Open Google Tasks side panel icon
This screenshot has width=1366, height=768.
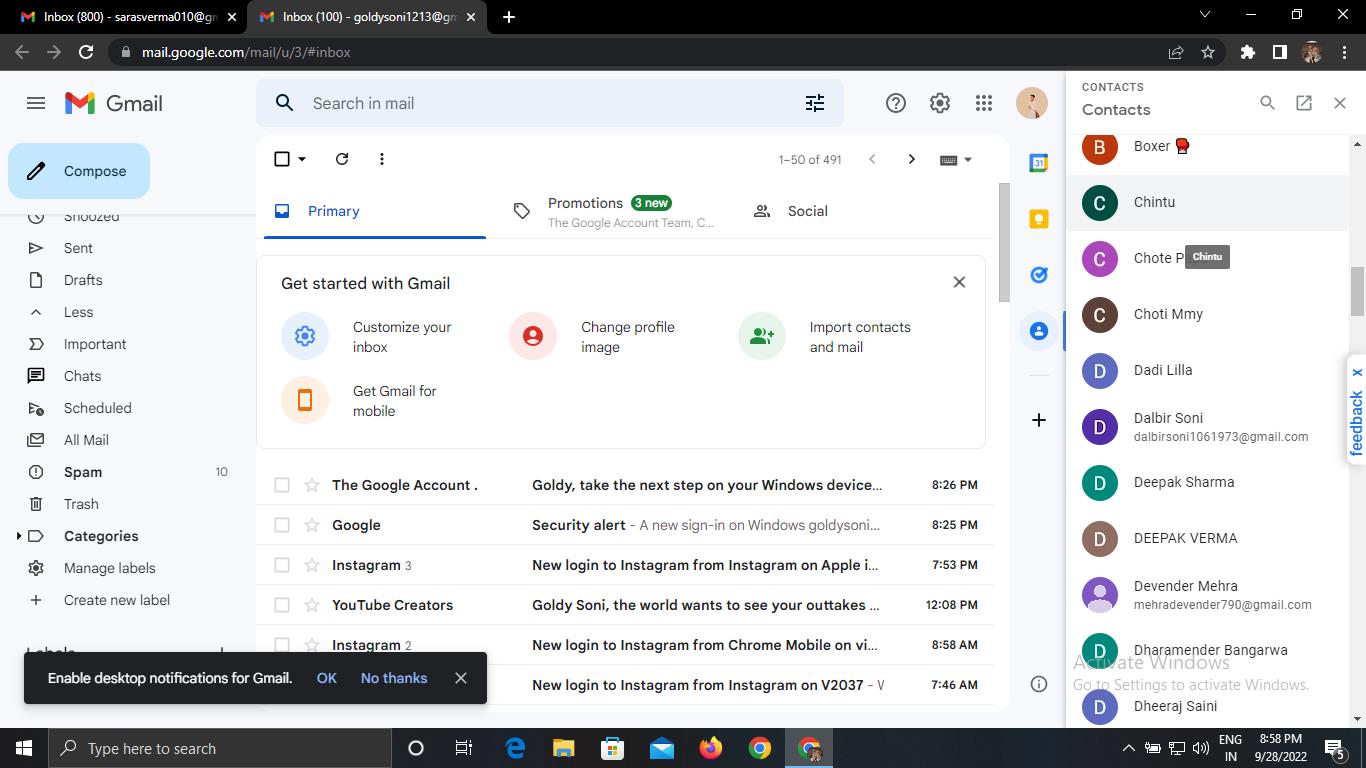pyautogui.click(x=1038, y=275)
